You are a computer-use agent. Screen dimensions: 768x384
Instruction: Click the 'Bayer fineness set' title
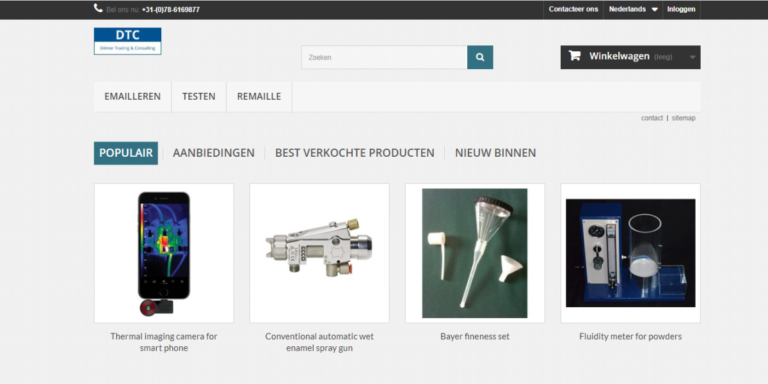click(x=475, y=336)
